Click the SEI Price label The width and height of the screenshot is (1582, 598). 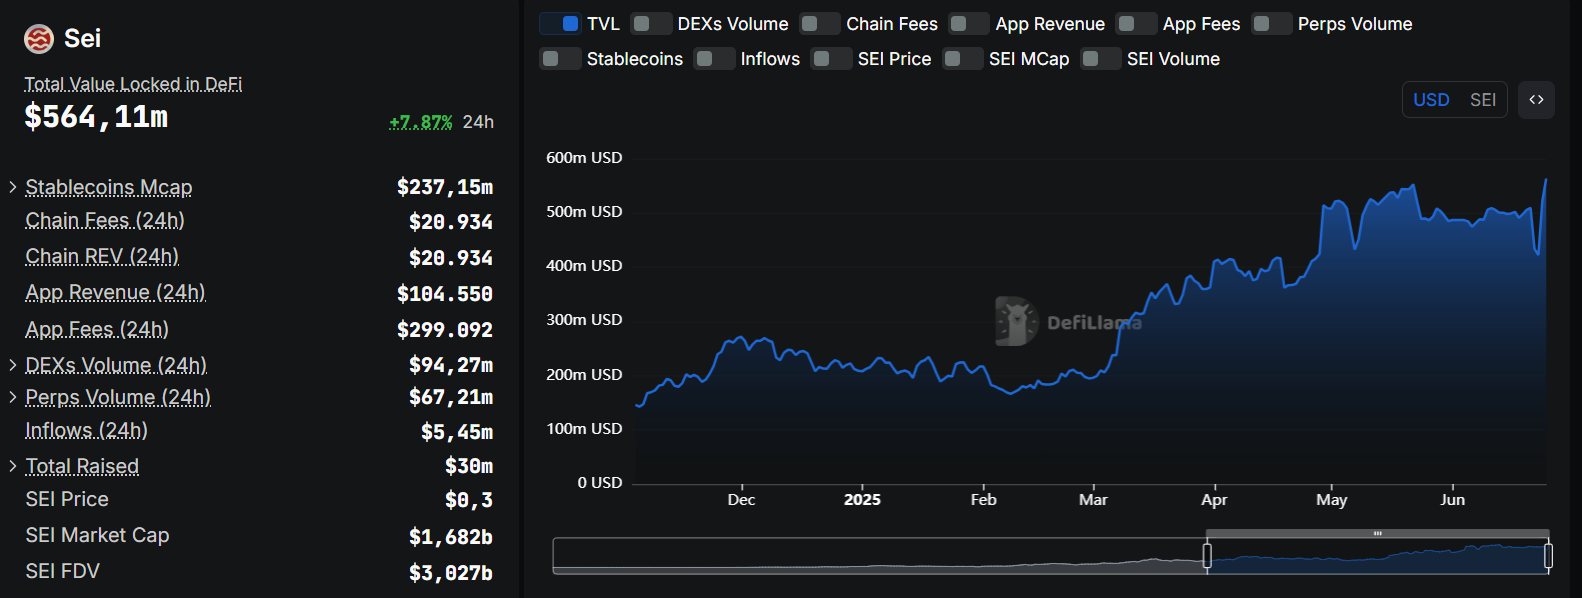[x=67, y=499]
